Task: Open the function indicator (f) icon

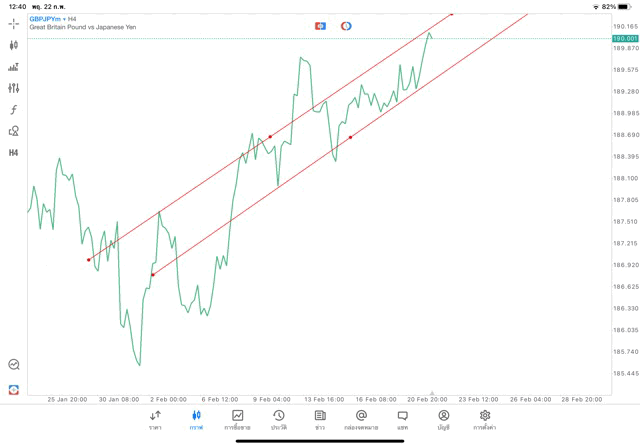Action: tap(14, 110)
